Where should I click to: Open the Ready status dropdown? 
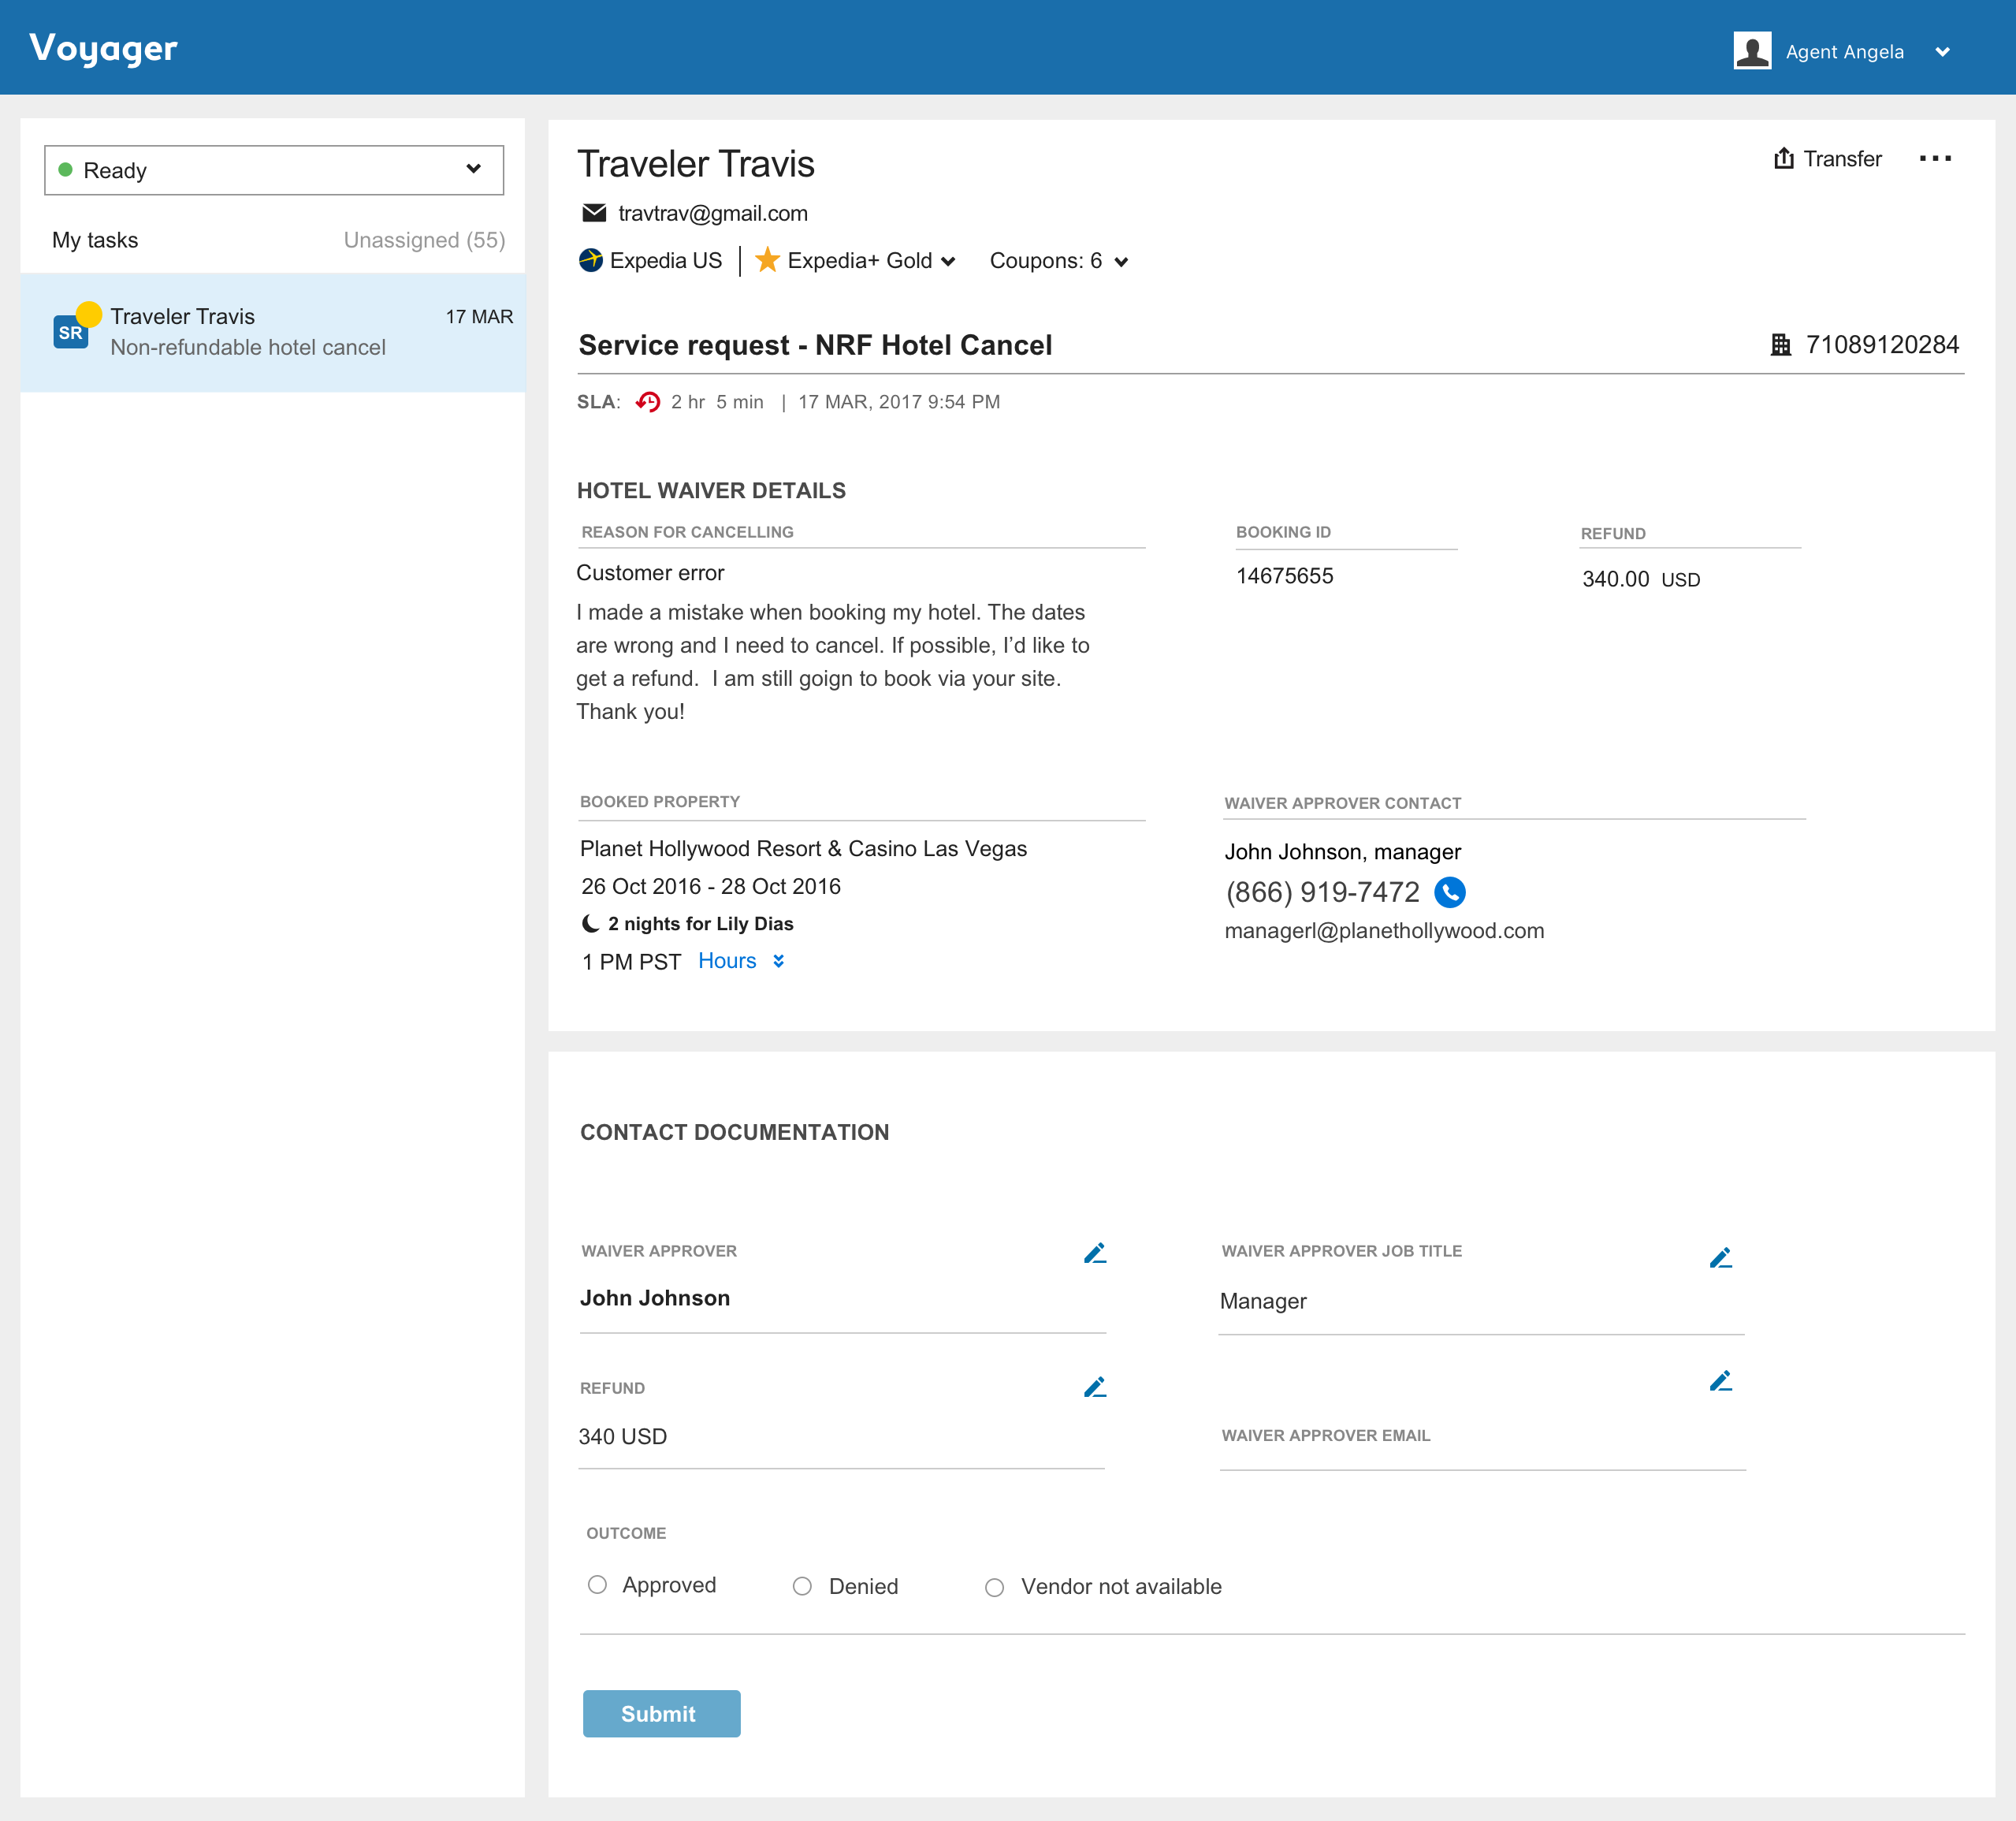coord(274,170)
